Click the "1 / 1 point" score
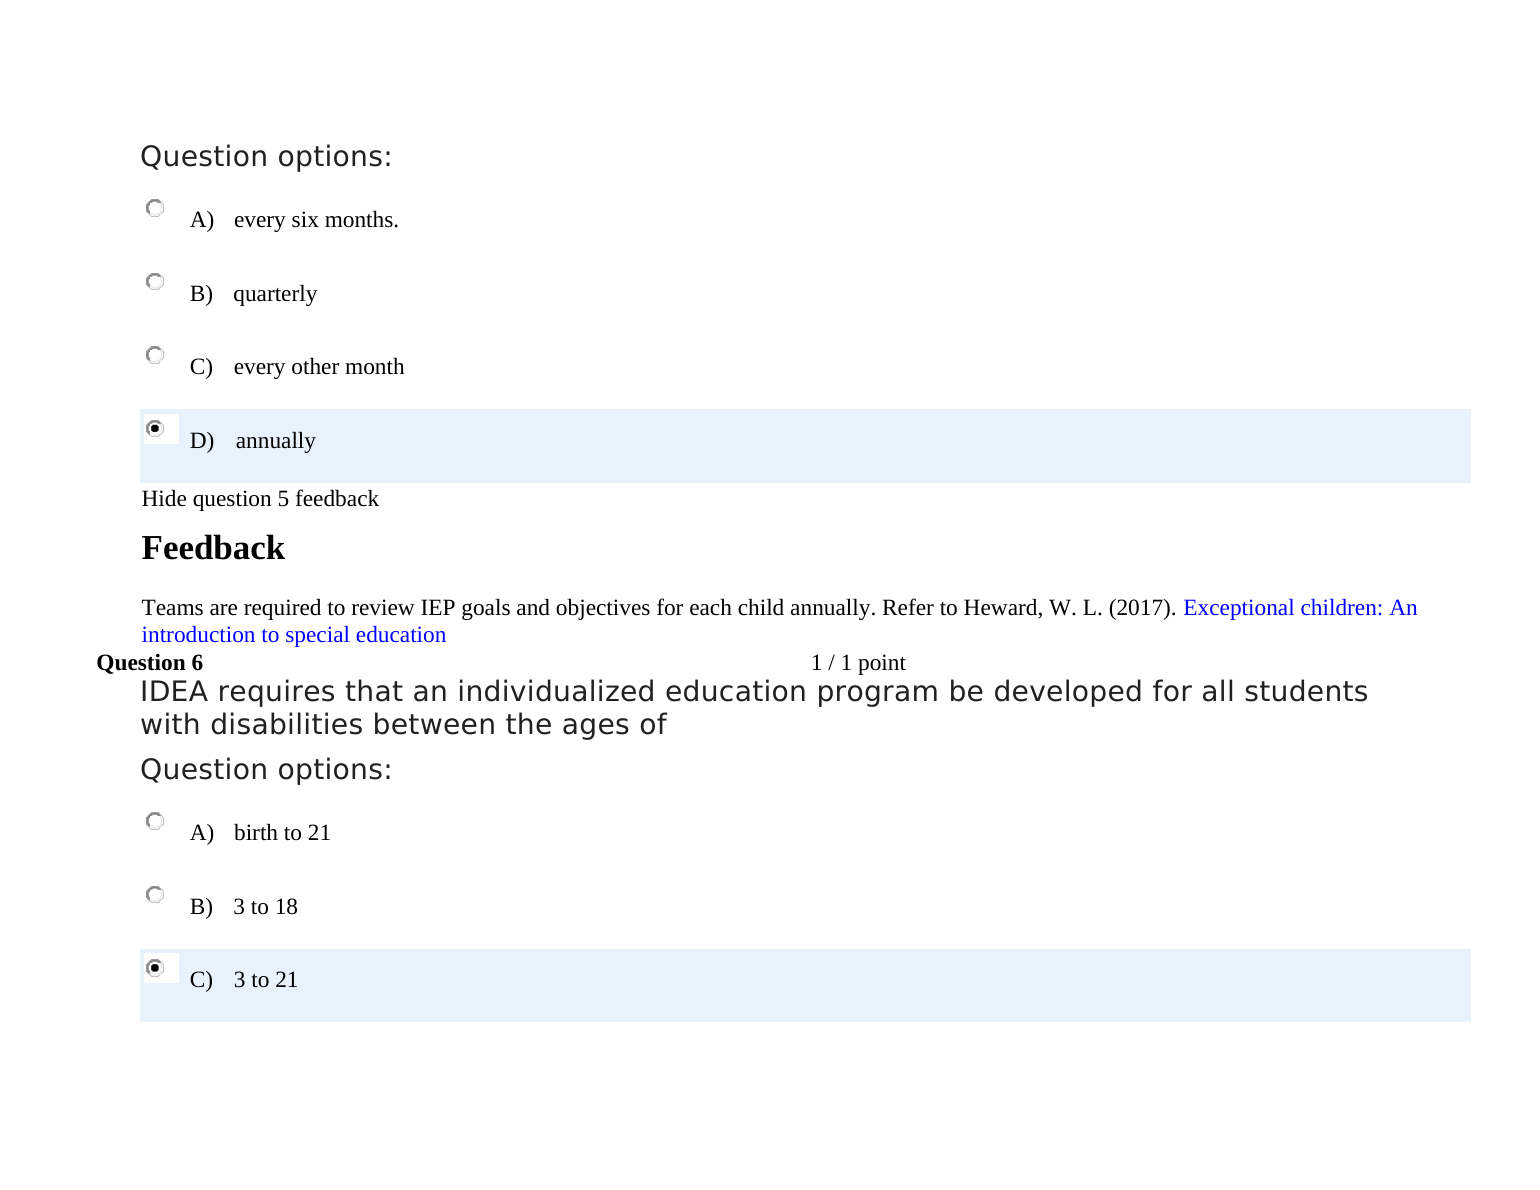Viewport: 1540px width, 1190px height. (x=858, y=663)
